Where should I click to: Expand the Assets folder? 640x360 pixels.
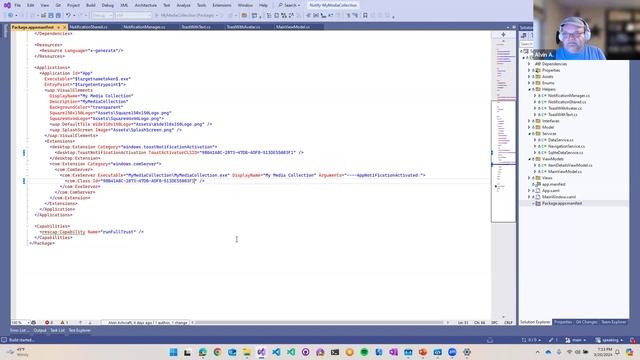pyautogui.click(x=529, y=77)
